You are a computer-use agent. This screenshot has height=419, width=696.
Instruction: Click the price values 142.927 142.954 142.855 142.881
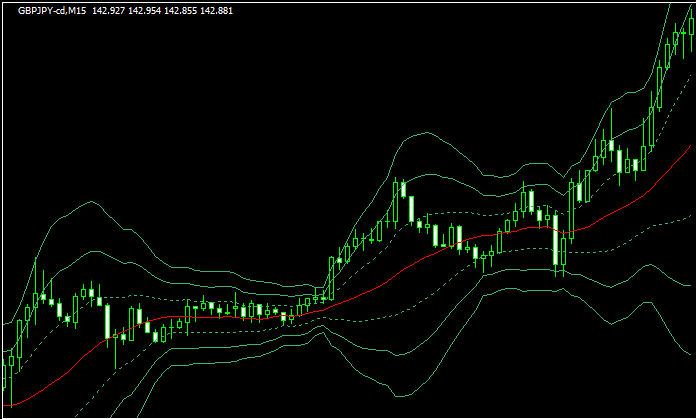[162, 11]
